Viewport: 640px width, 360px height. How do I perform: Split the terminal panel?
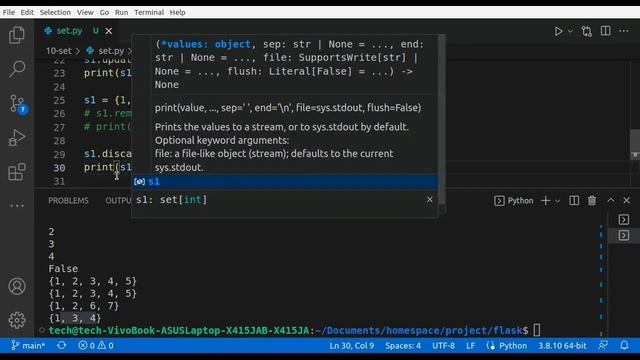(574, 200)
